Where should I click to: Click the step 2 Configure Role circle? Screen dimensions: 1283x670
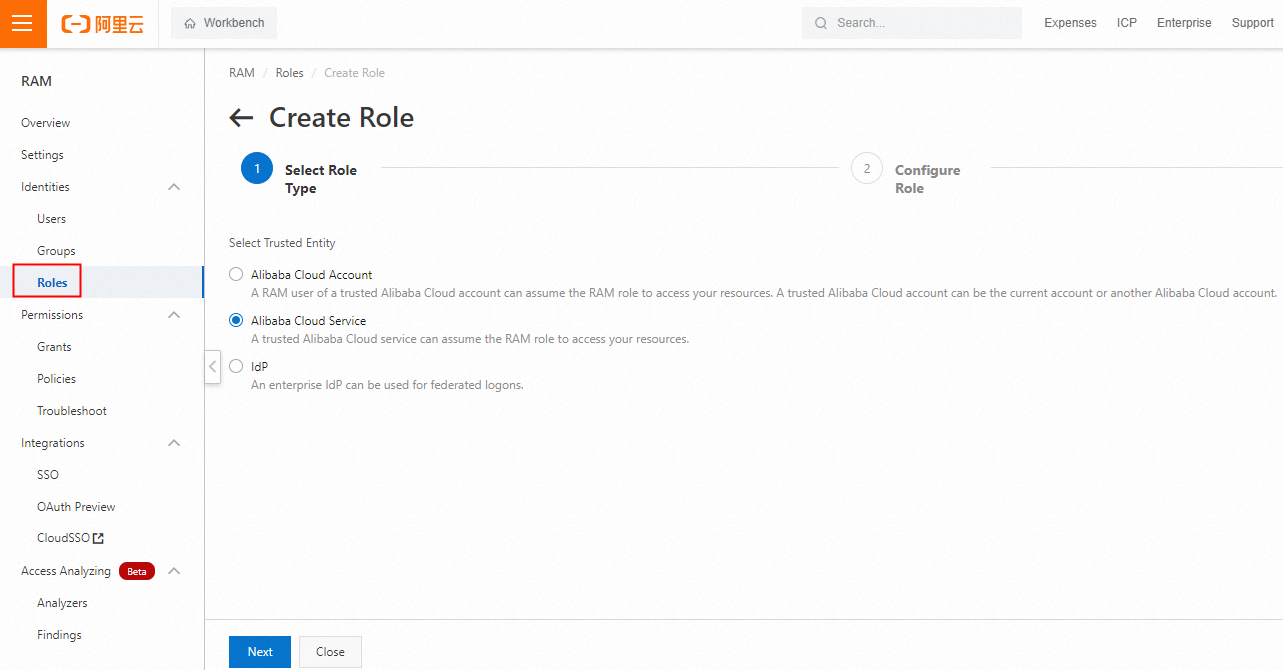tap(866, 169)
